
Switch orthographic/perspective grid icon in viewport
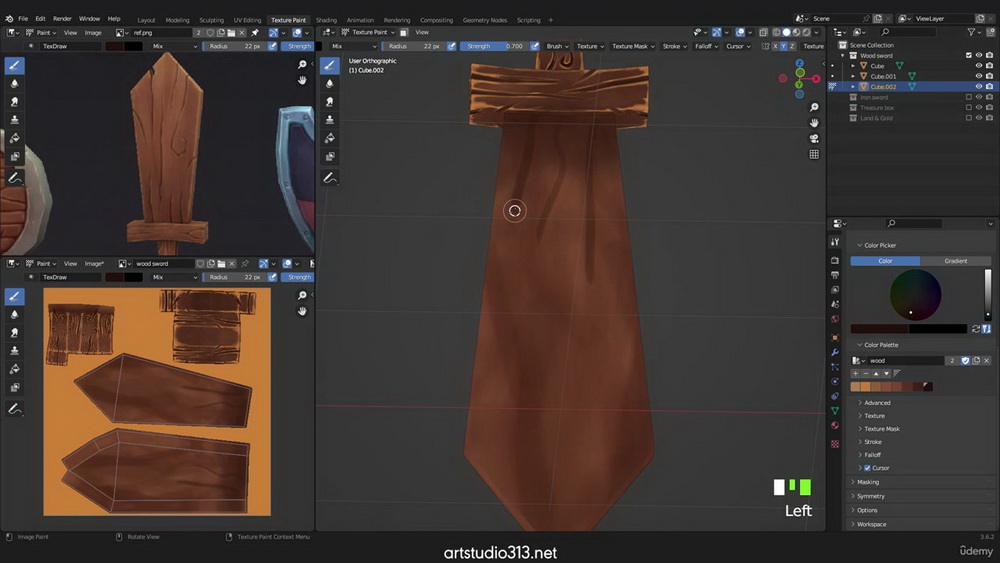814,154
